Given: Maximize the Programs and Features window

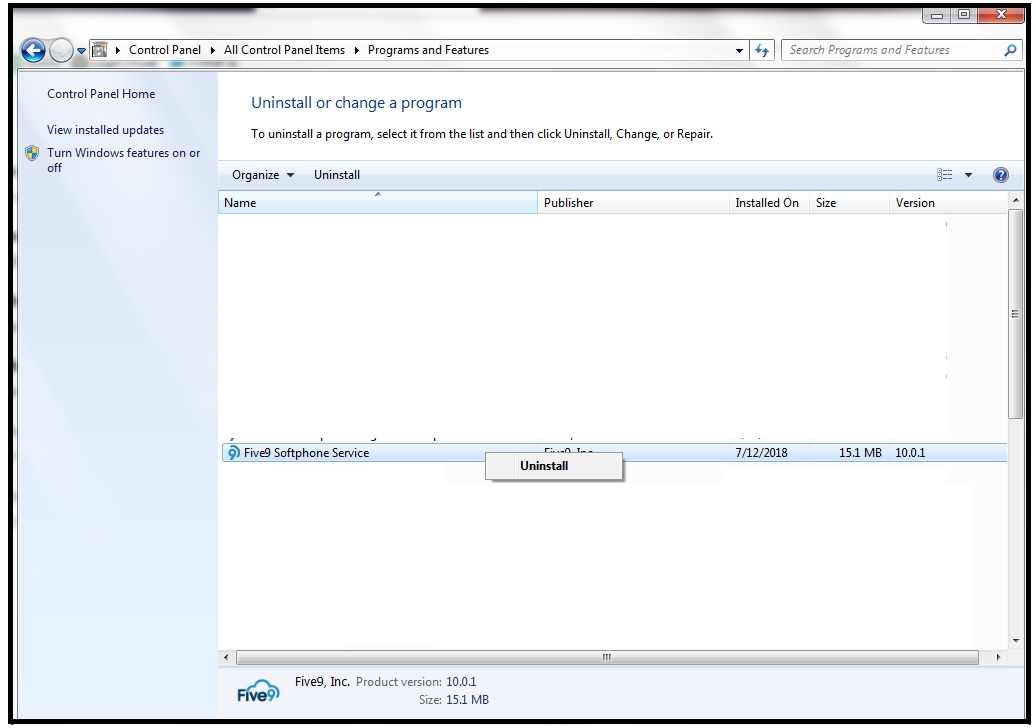Looking at the screenshot, I should pyautogui.click(x=964, y=15).
